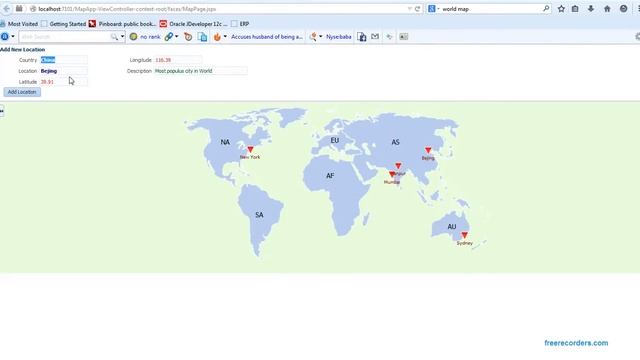Click the Beijing map marker
640x360 pixels.
coord(428,151)
